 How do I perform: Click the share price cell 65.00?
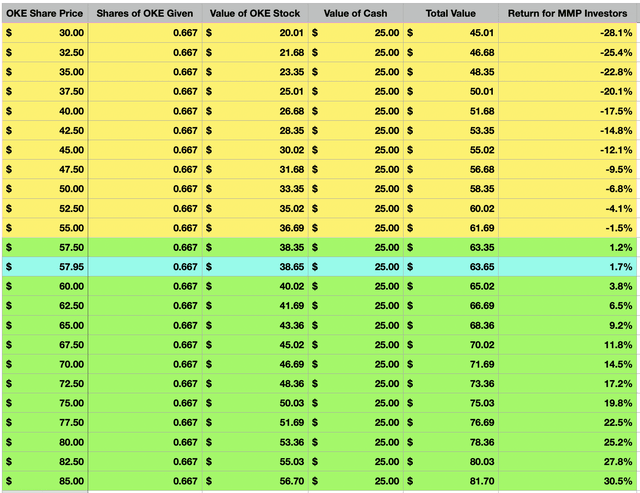click(45, 325)
